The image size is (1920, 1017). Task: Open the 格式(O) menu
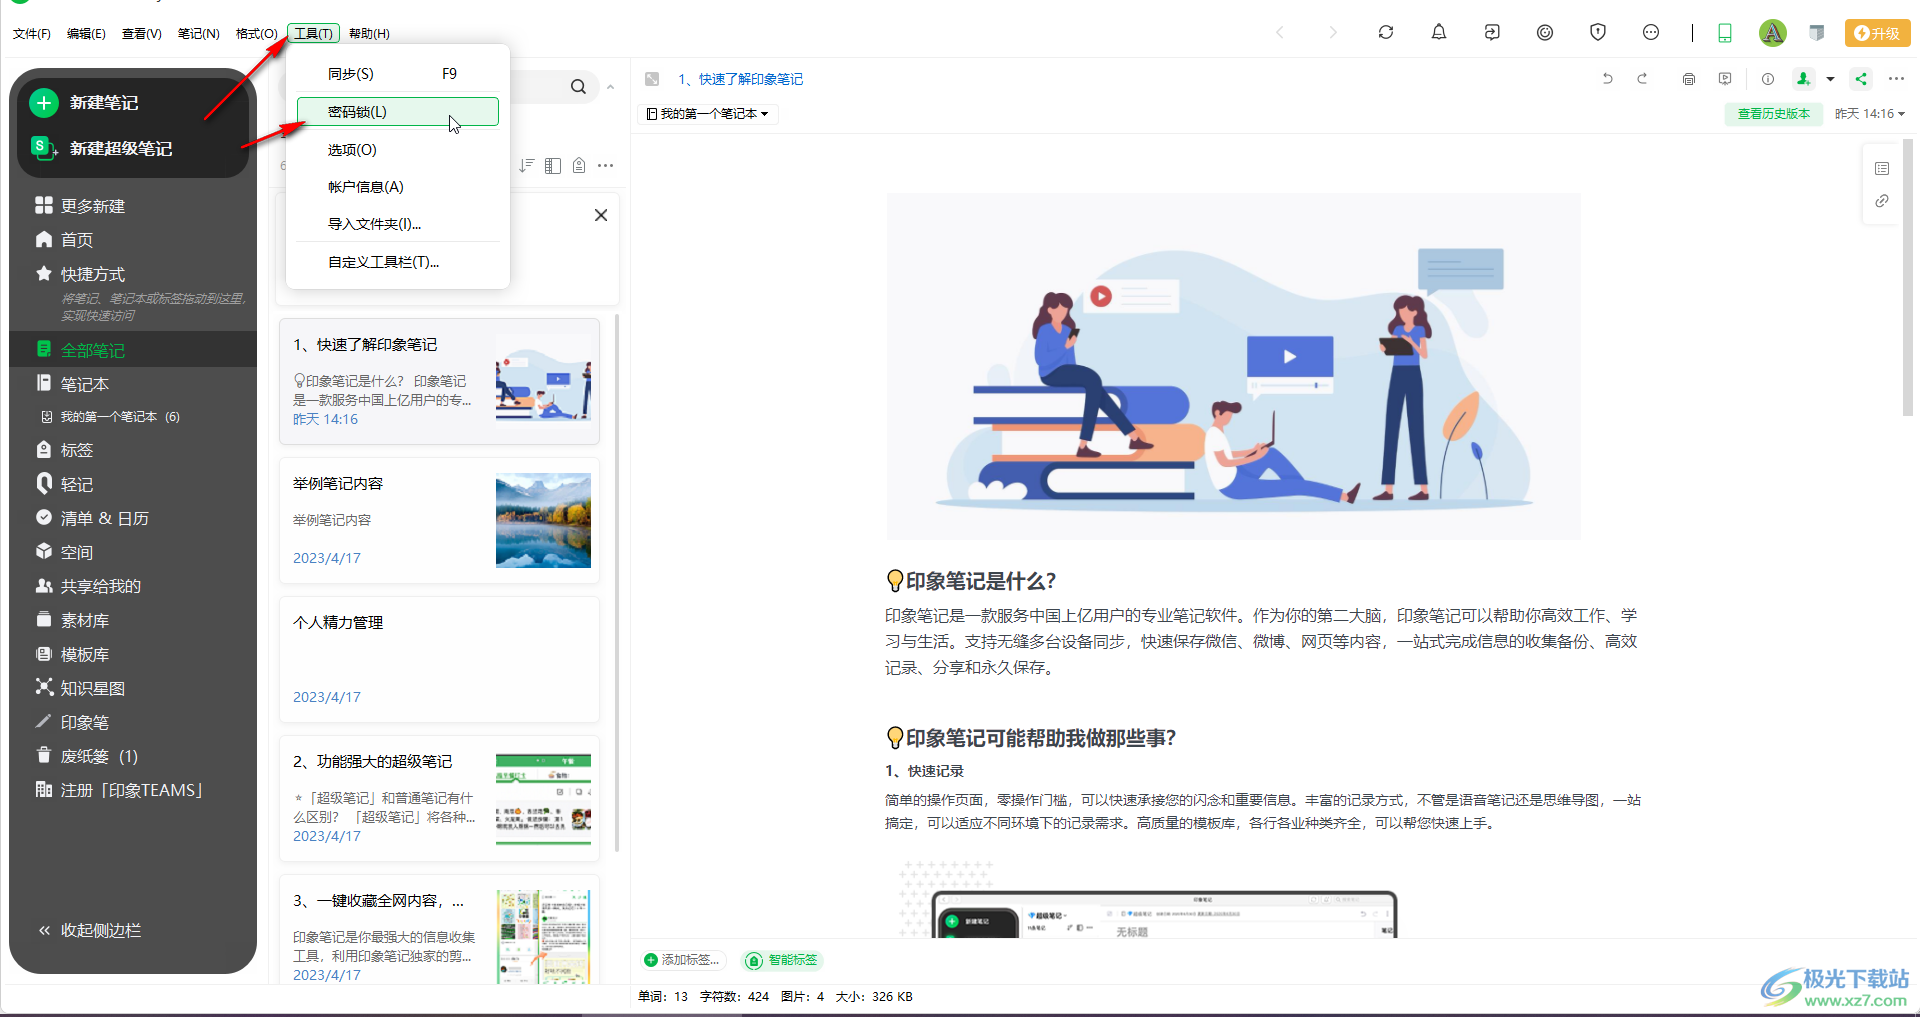[x=257, y=34]
